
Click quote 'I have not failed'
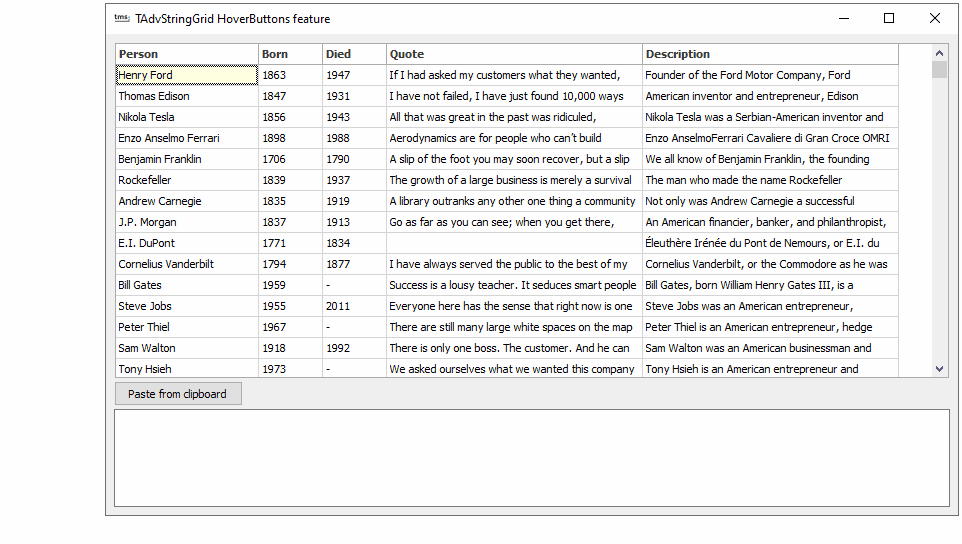tap(514, 96)
